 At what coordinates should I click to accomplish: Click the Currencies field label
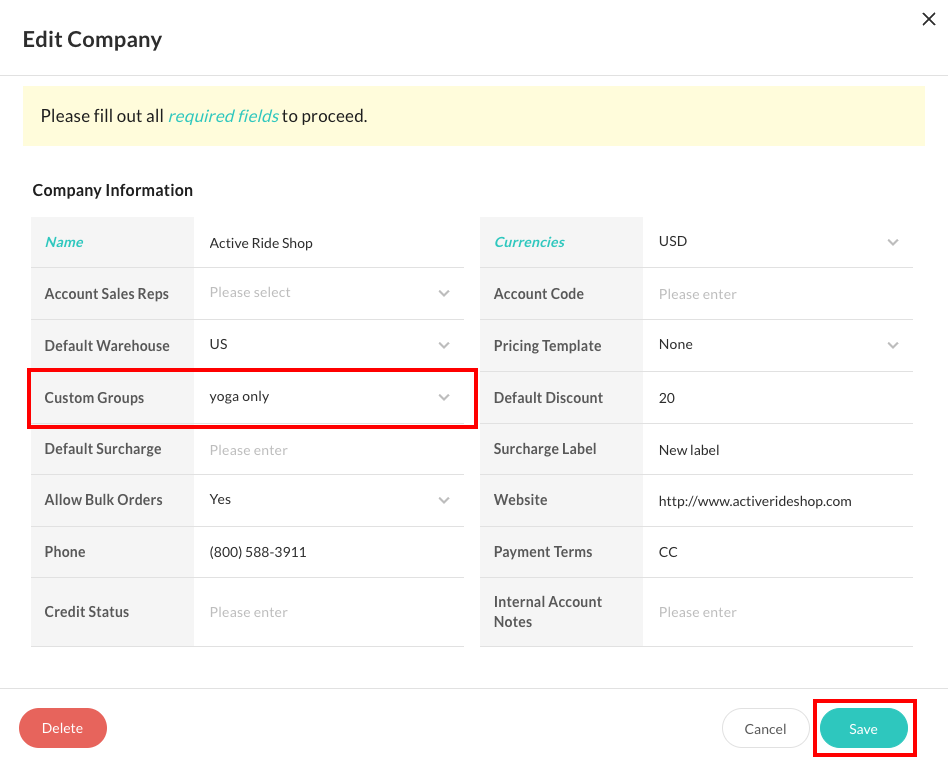[x=529, y=242]
